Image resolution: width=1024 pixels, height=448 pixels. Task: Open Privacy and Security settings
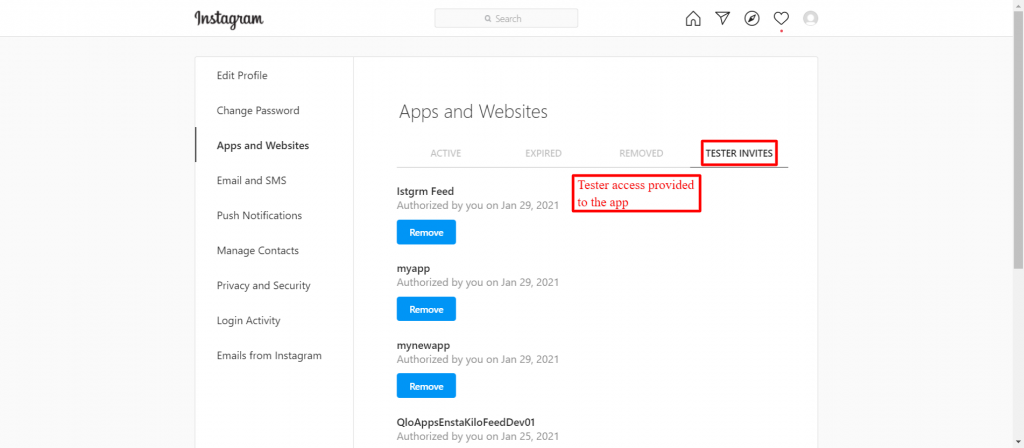tap(264, 286)
